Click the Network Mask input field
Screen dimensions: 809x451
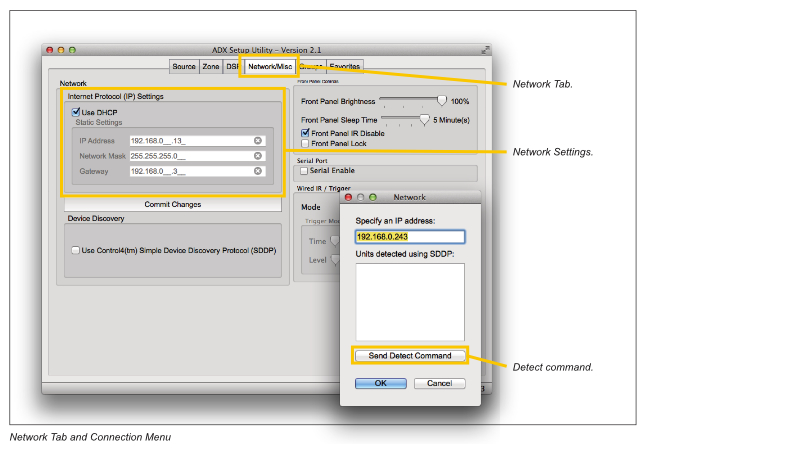point(198,156)
